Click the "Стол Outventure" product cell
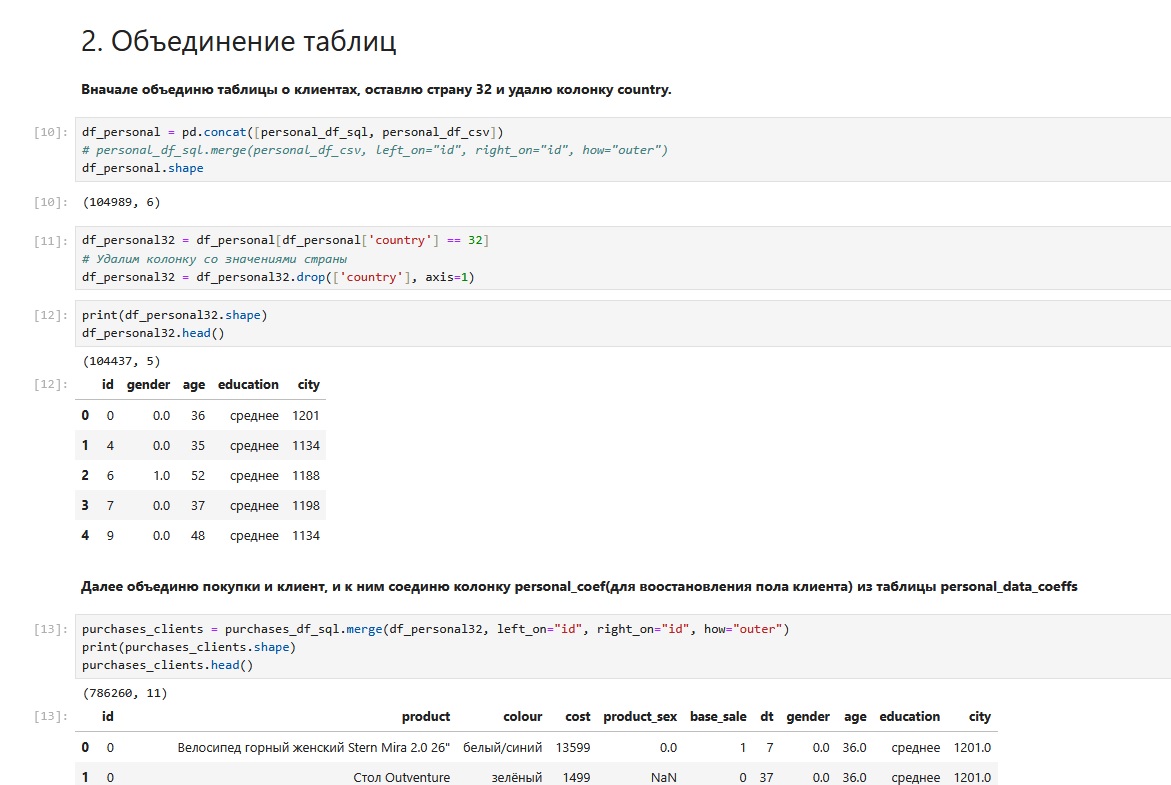The height and width of the screenshot is (785, 1171). click(401, 777)
